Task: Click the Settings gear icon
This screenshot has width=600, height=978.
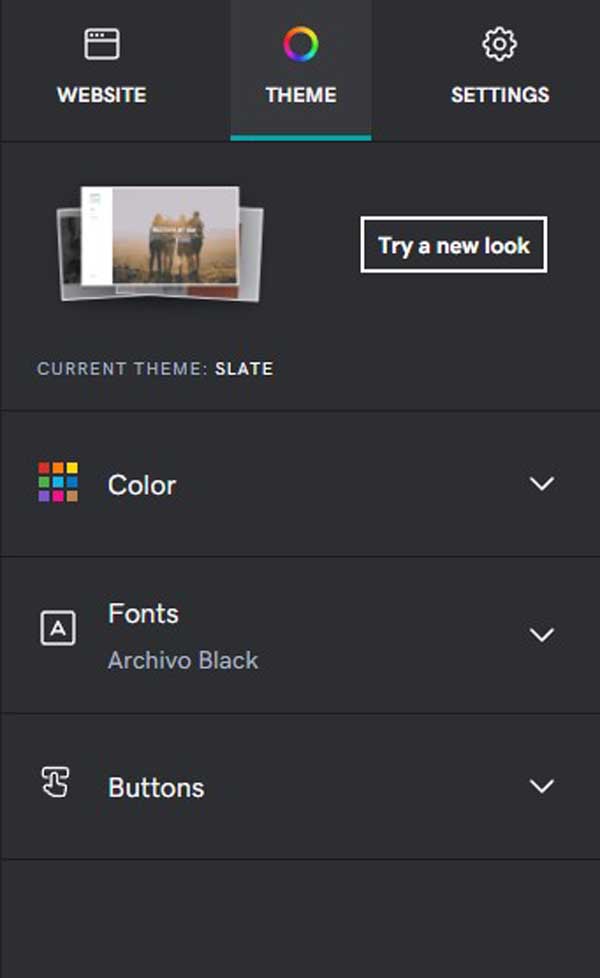Action: click(499, 45)
